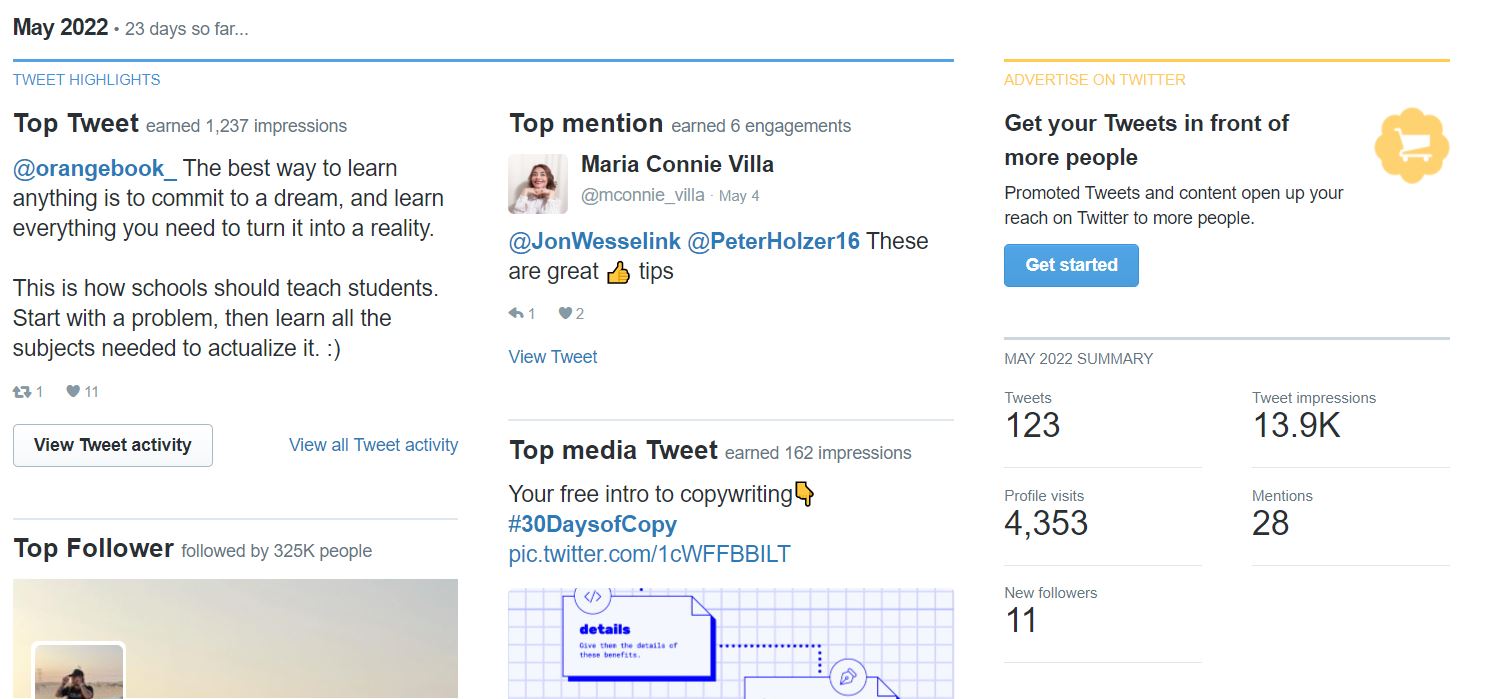Click the pen icon in media image
The image size is (1488, 699).
point(849,679)
